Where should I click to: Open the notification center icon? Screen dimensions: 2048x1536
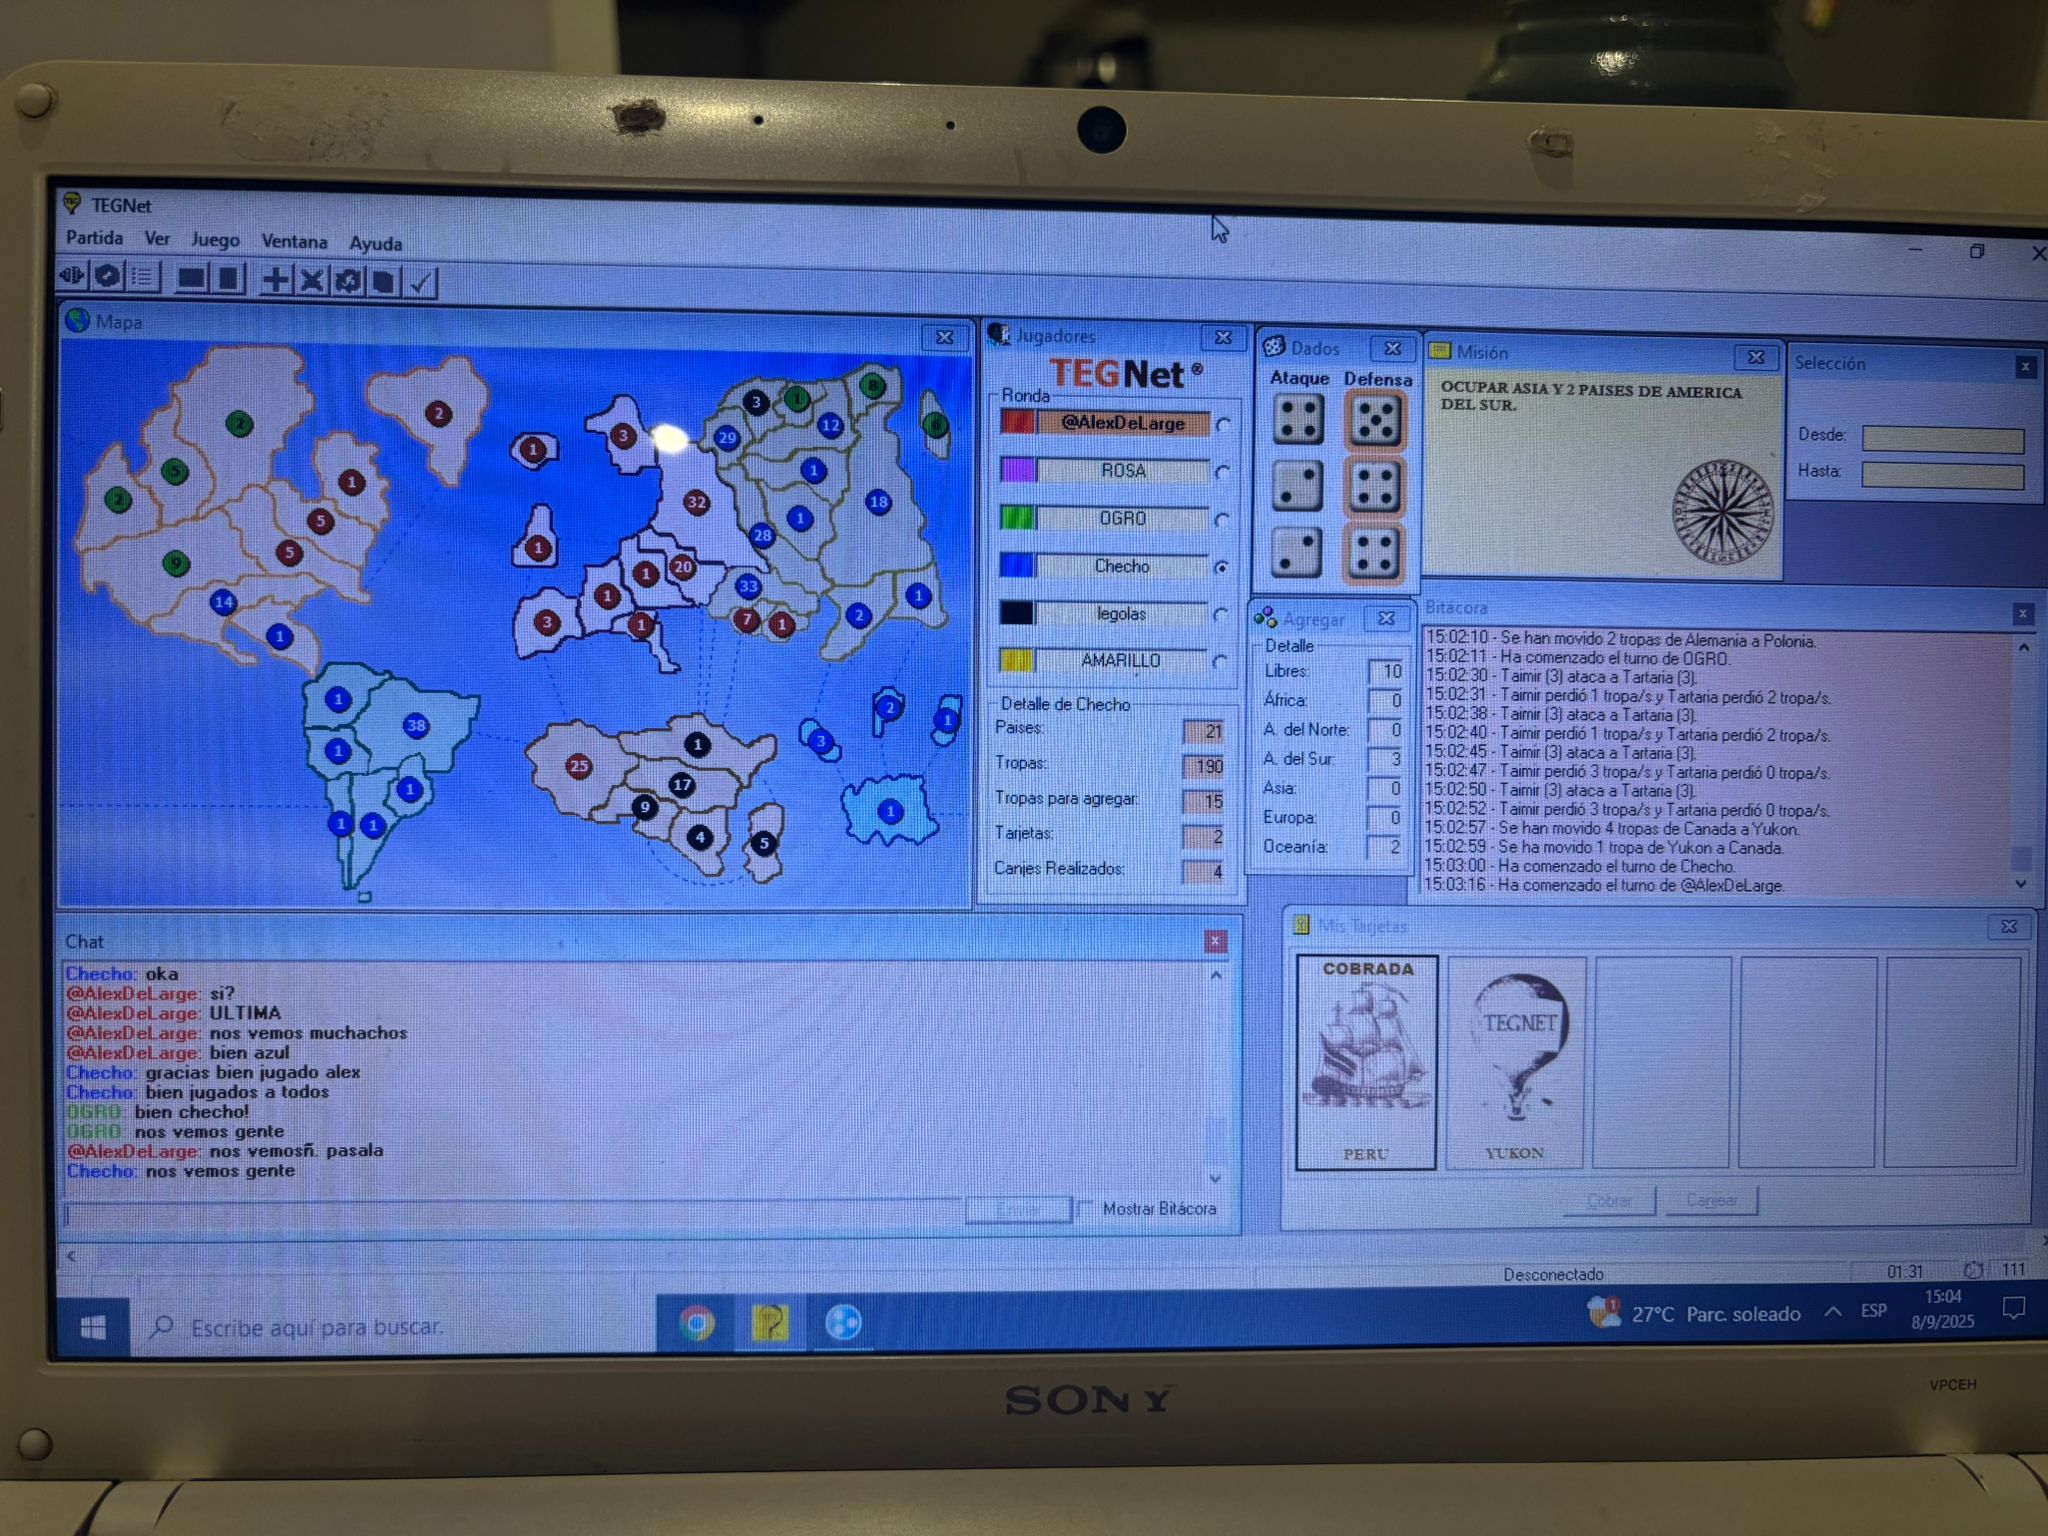pyautogui.click(x=2014, y=1308)
